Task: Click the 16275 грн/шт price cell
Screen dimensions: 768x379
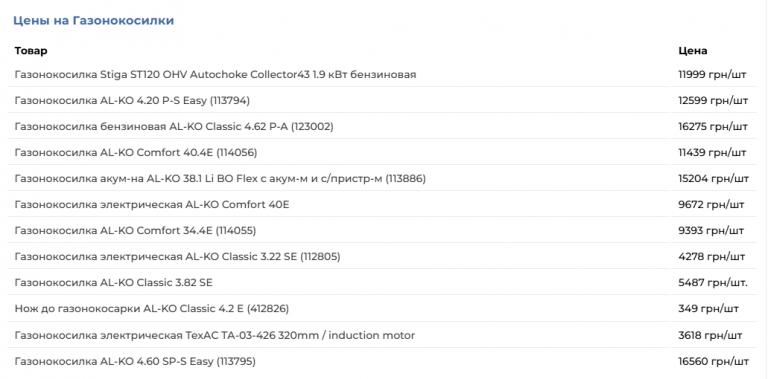Action: point(713,126)
